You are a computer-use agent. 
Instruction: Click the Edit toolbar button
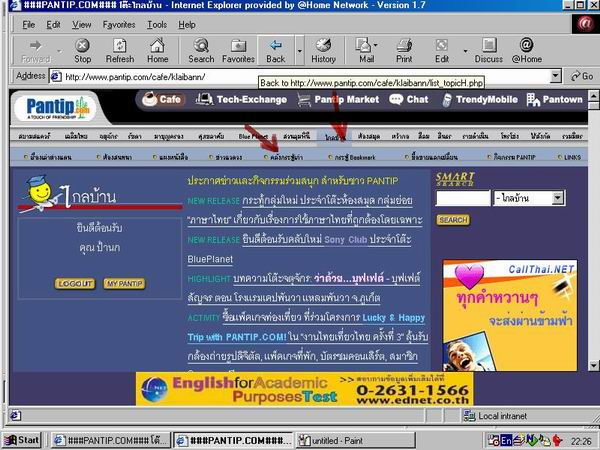(x=442, y=51)
